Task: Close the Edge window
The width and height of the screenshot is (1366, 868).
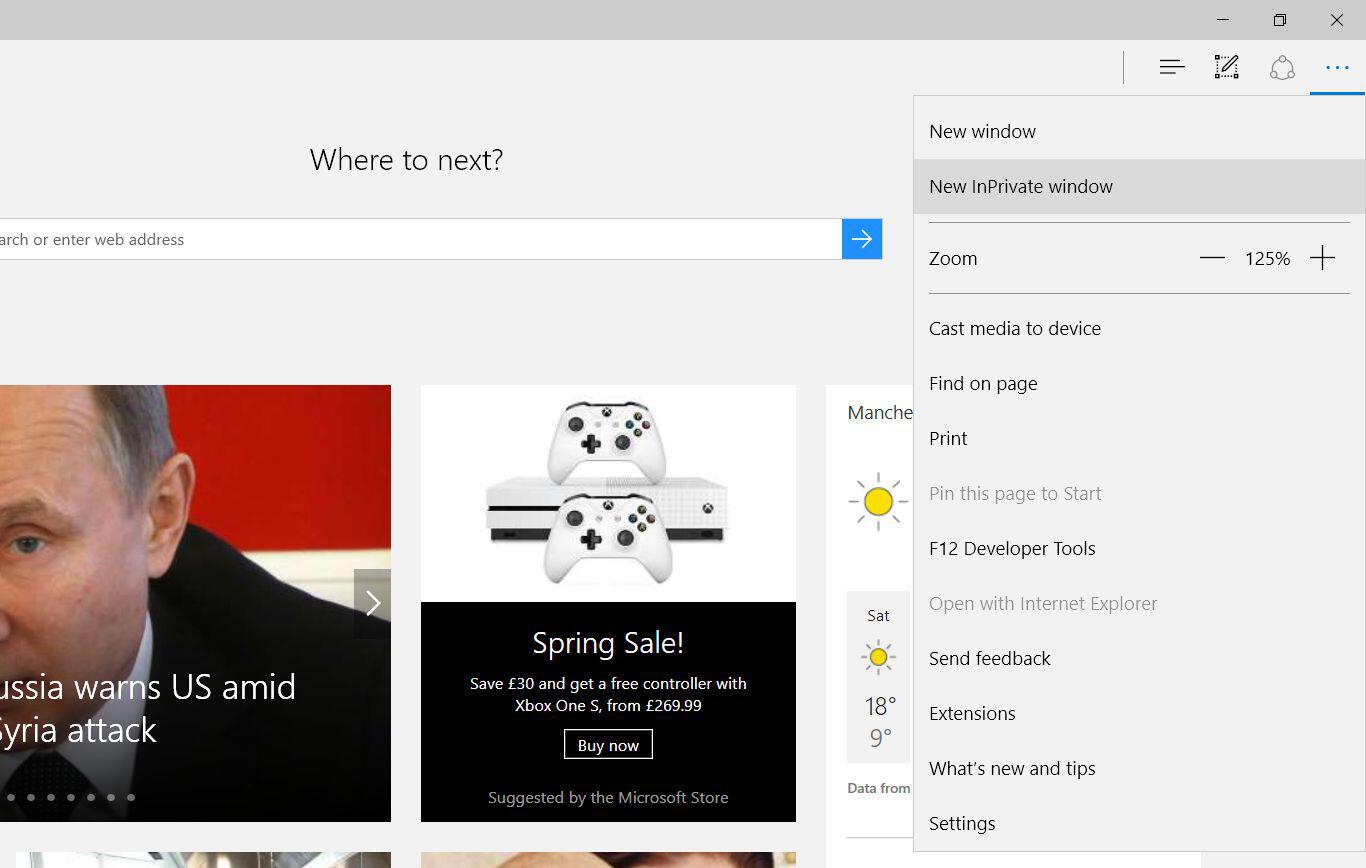Action: tap(1337, 20)
